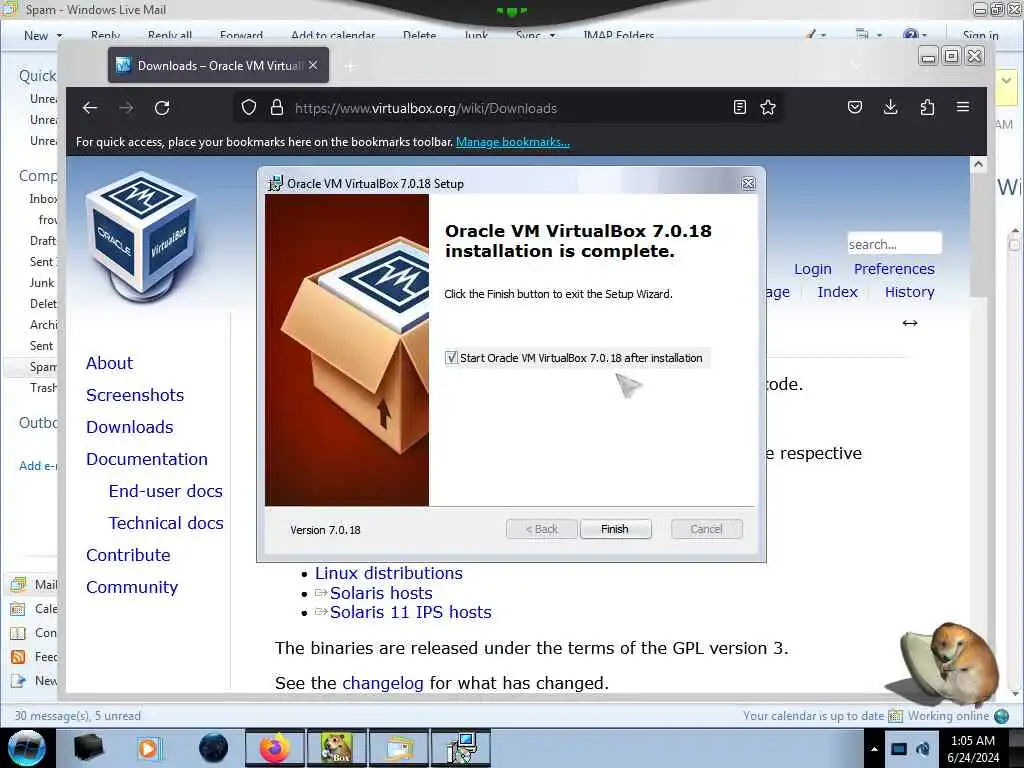Image resolution: width=1024 pixels, height=768 pixels.
Task: Close the VirtualBox Setup dialog with X
Action: click(x=748, y=184)
